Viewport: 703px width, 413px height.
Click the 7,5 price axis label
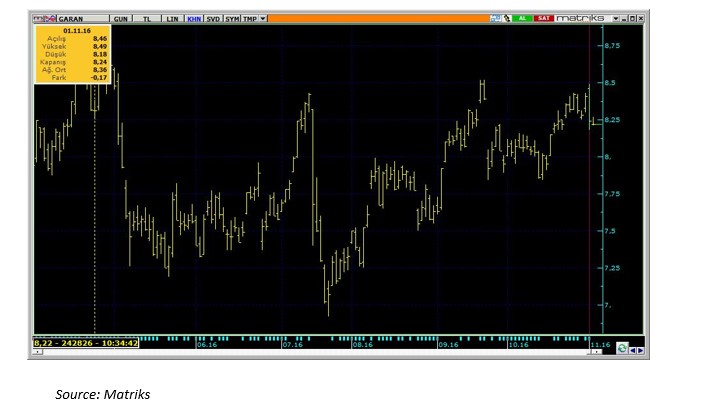pos(610,231)
